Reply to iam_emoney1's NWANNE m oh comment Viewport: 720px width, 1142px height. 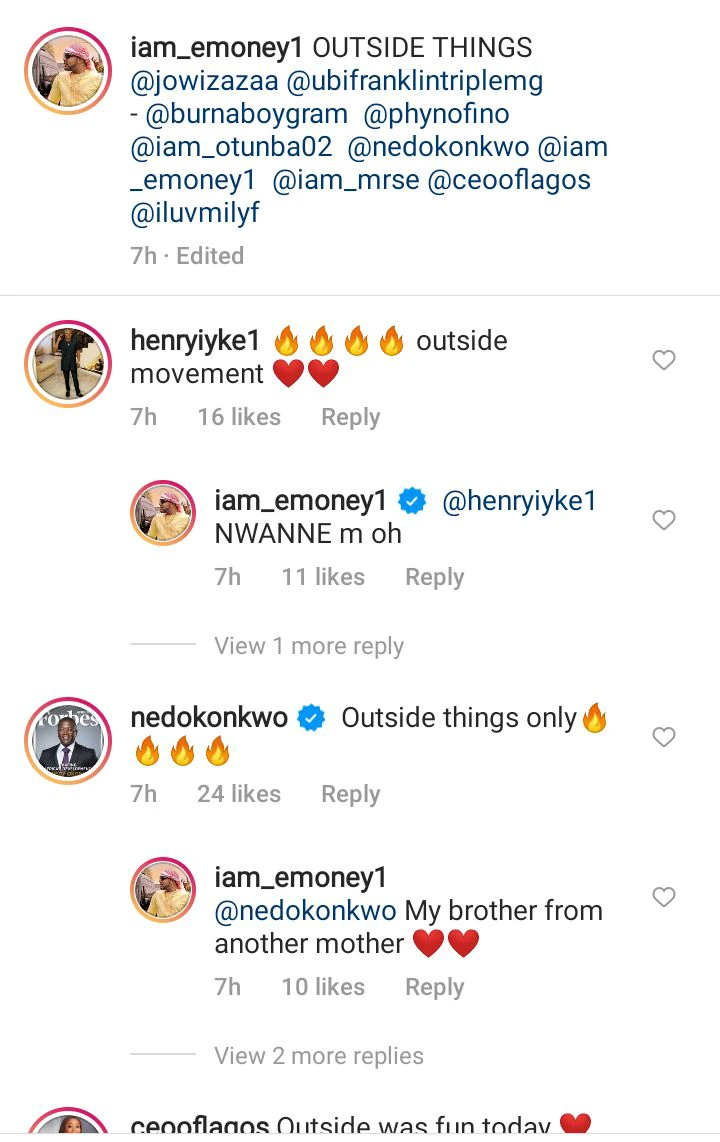click(434, 577)
